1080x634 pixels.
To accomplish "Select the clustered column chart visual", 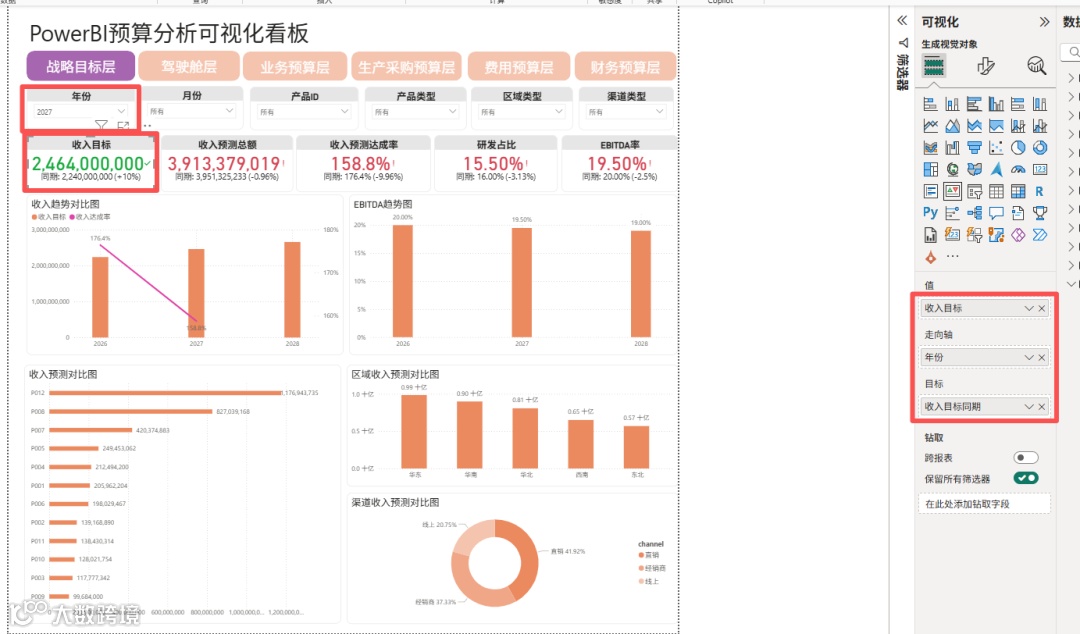I will coord(996,104).
